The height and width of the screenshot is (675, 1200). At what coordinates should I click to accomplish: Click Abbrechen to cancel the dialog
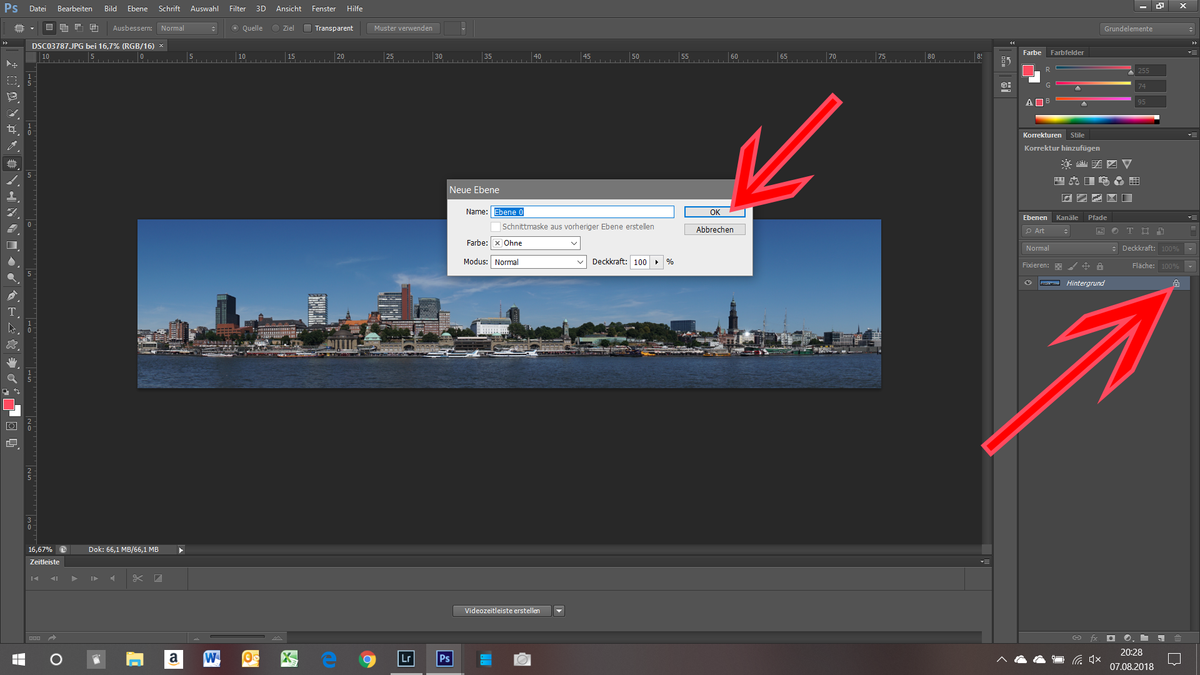click(714, 229)
